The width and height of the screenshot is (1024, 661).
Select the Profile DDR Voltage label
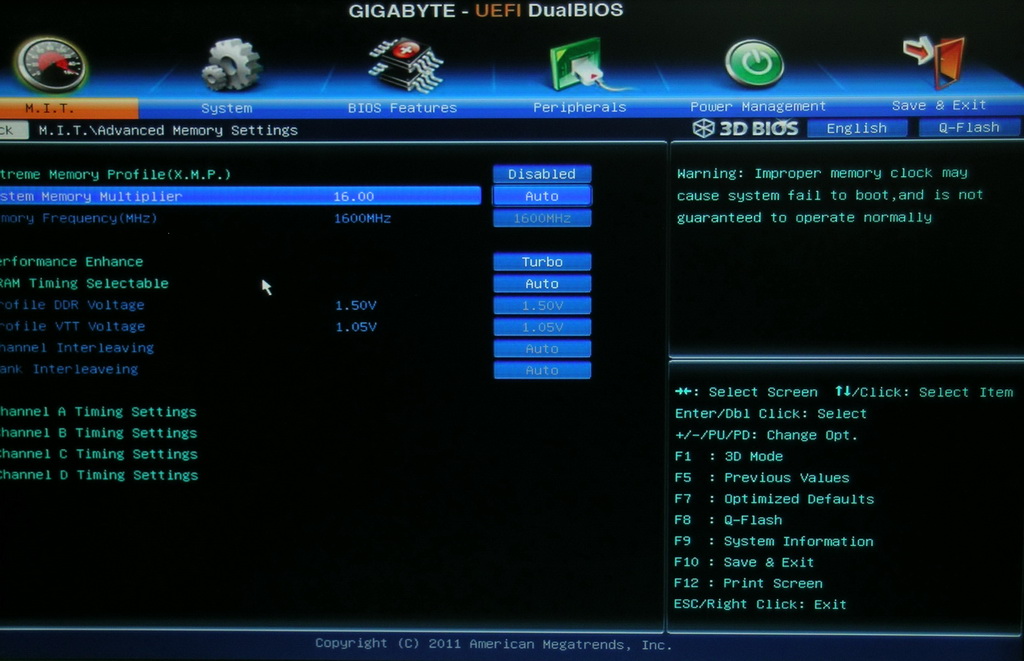tap(72, 305)
